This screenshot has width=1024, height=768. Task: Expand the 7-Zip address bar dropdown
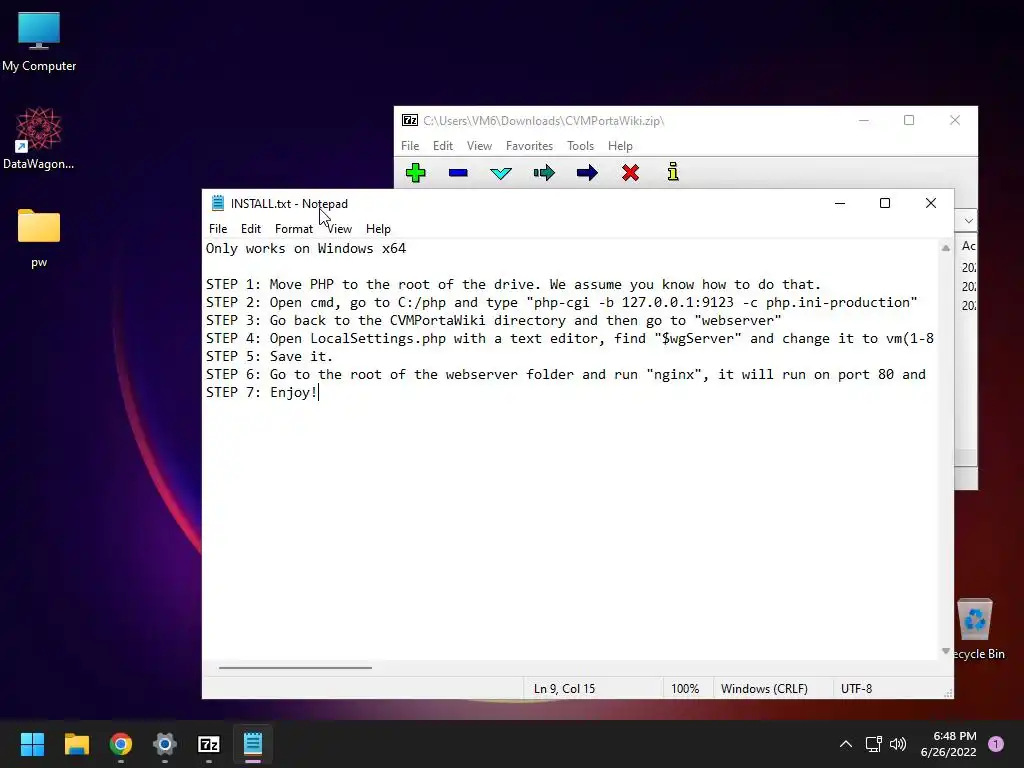(968, 221)
